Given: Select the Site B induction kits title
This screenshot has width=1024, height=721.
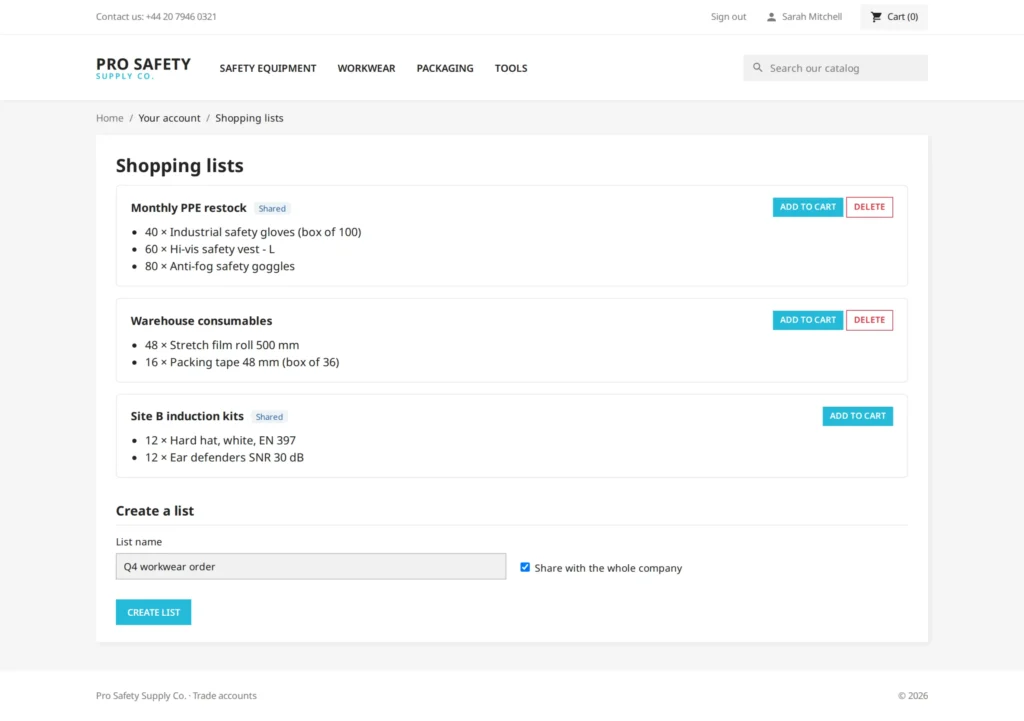Looking at the screenshot, I should click(x=187, y=416).
